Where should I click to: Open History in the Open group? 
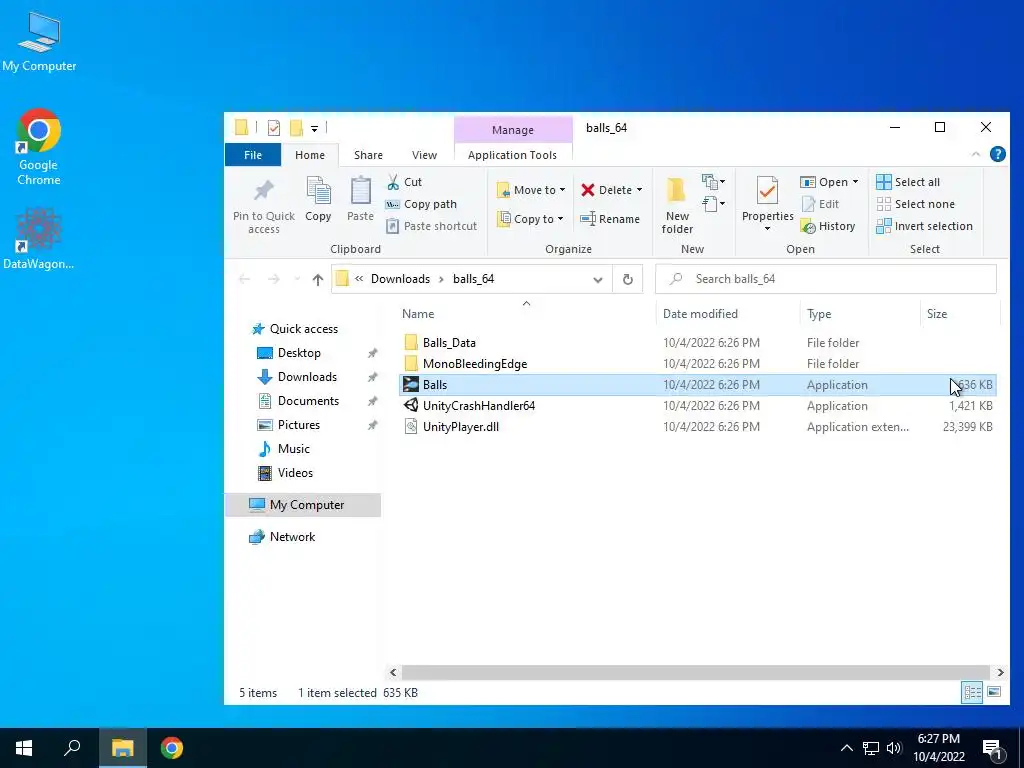point(828,226)
